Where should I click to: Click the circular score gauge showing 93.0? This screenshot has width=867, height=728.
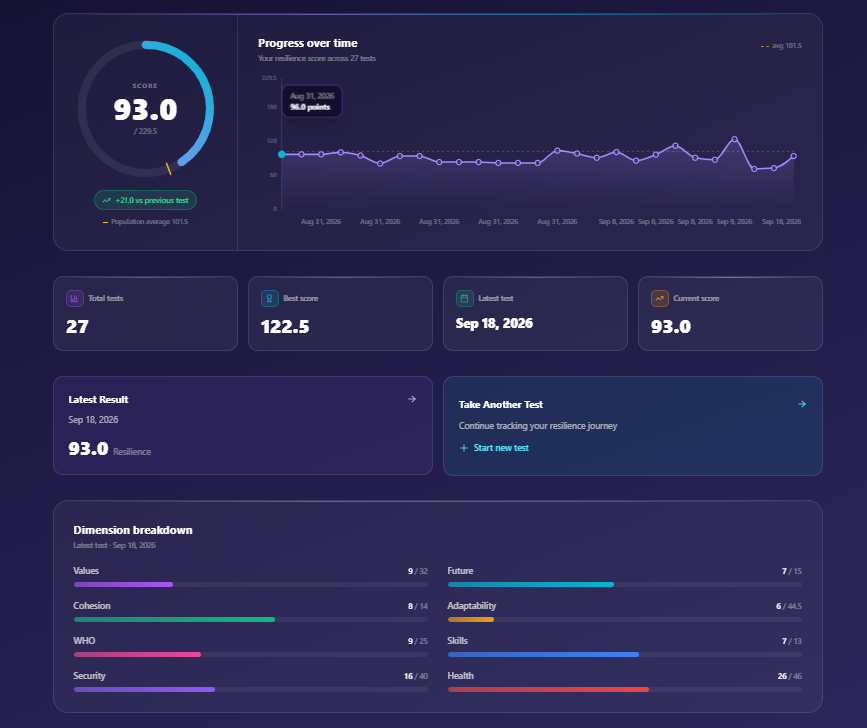tap(145, 109)
